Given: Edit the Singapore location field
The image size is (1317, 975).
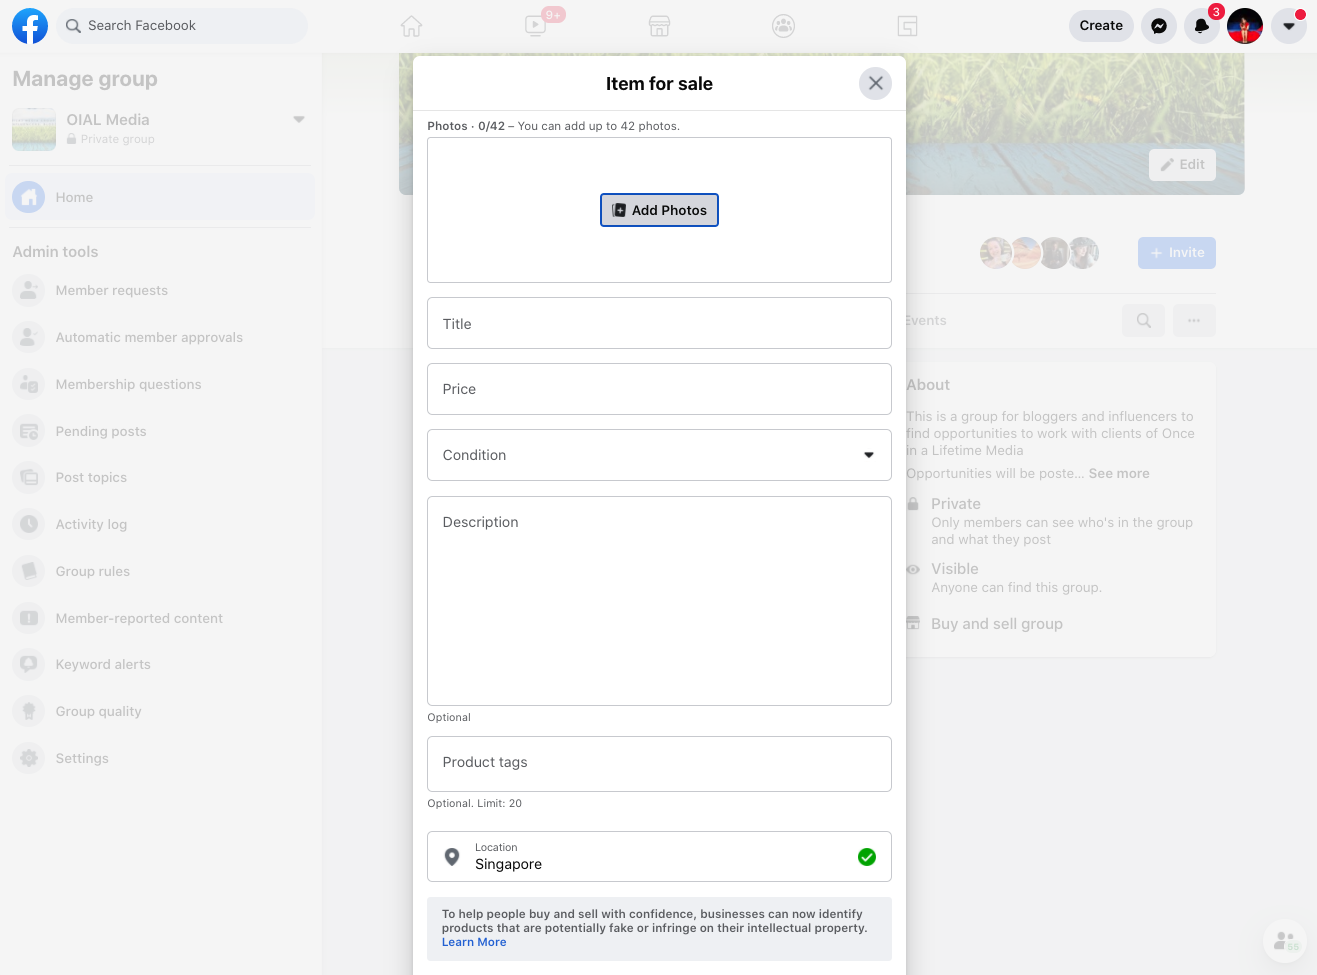Looking at the screenshot, I should tap(659, 857).
